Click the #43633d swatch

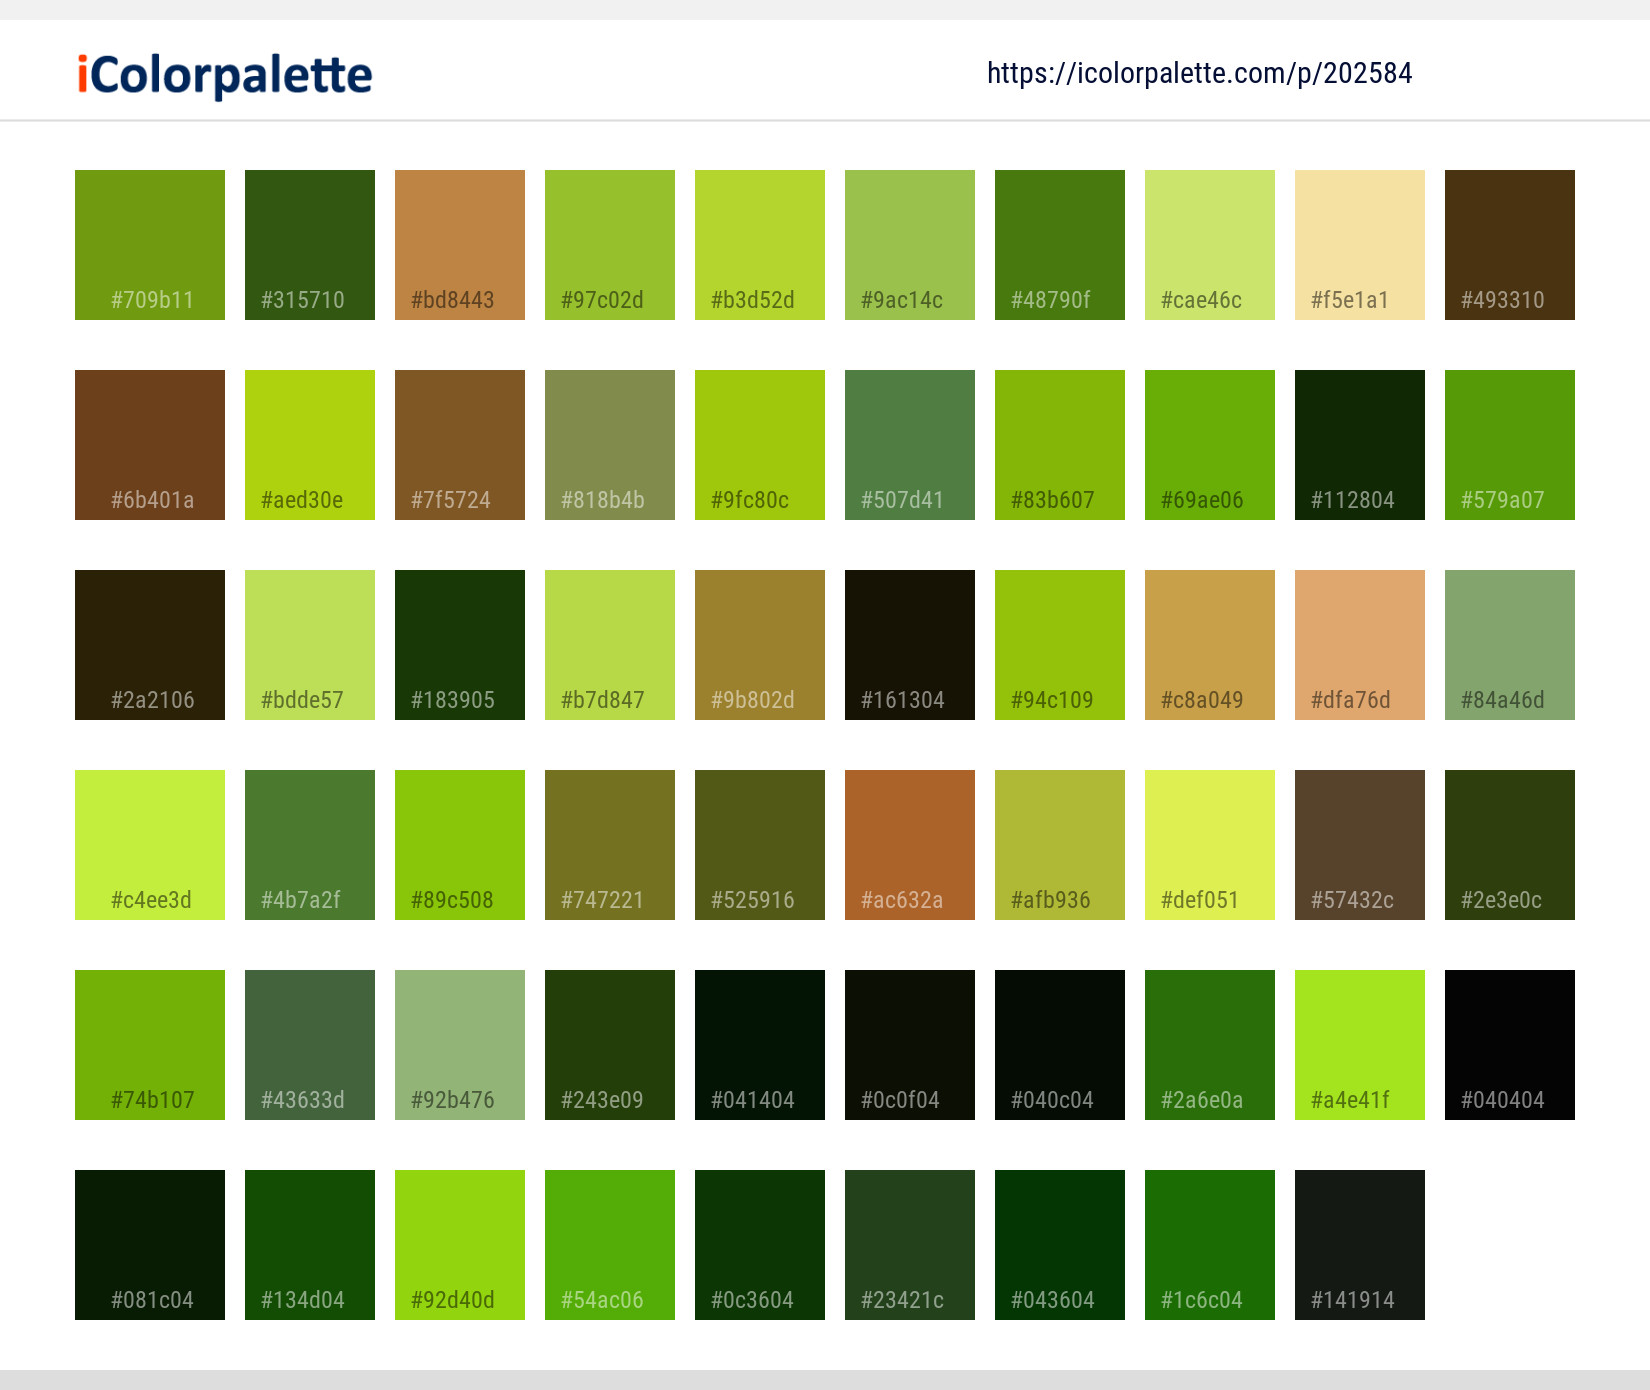[310, 1045]
